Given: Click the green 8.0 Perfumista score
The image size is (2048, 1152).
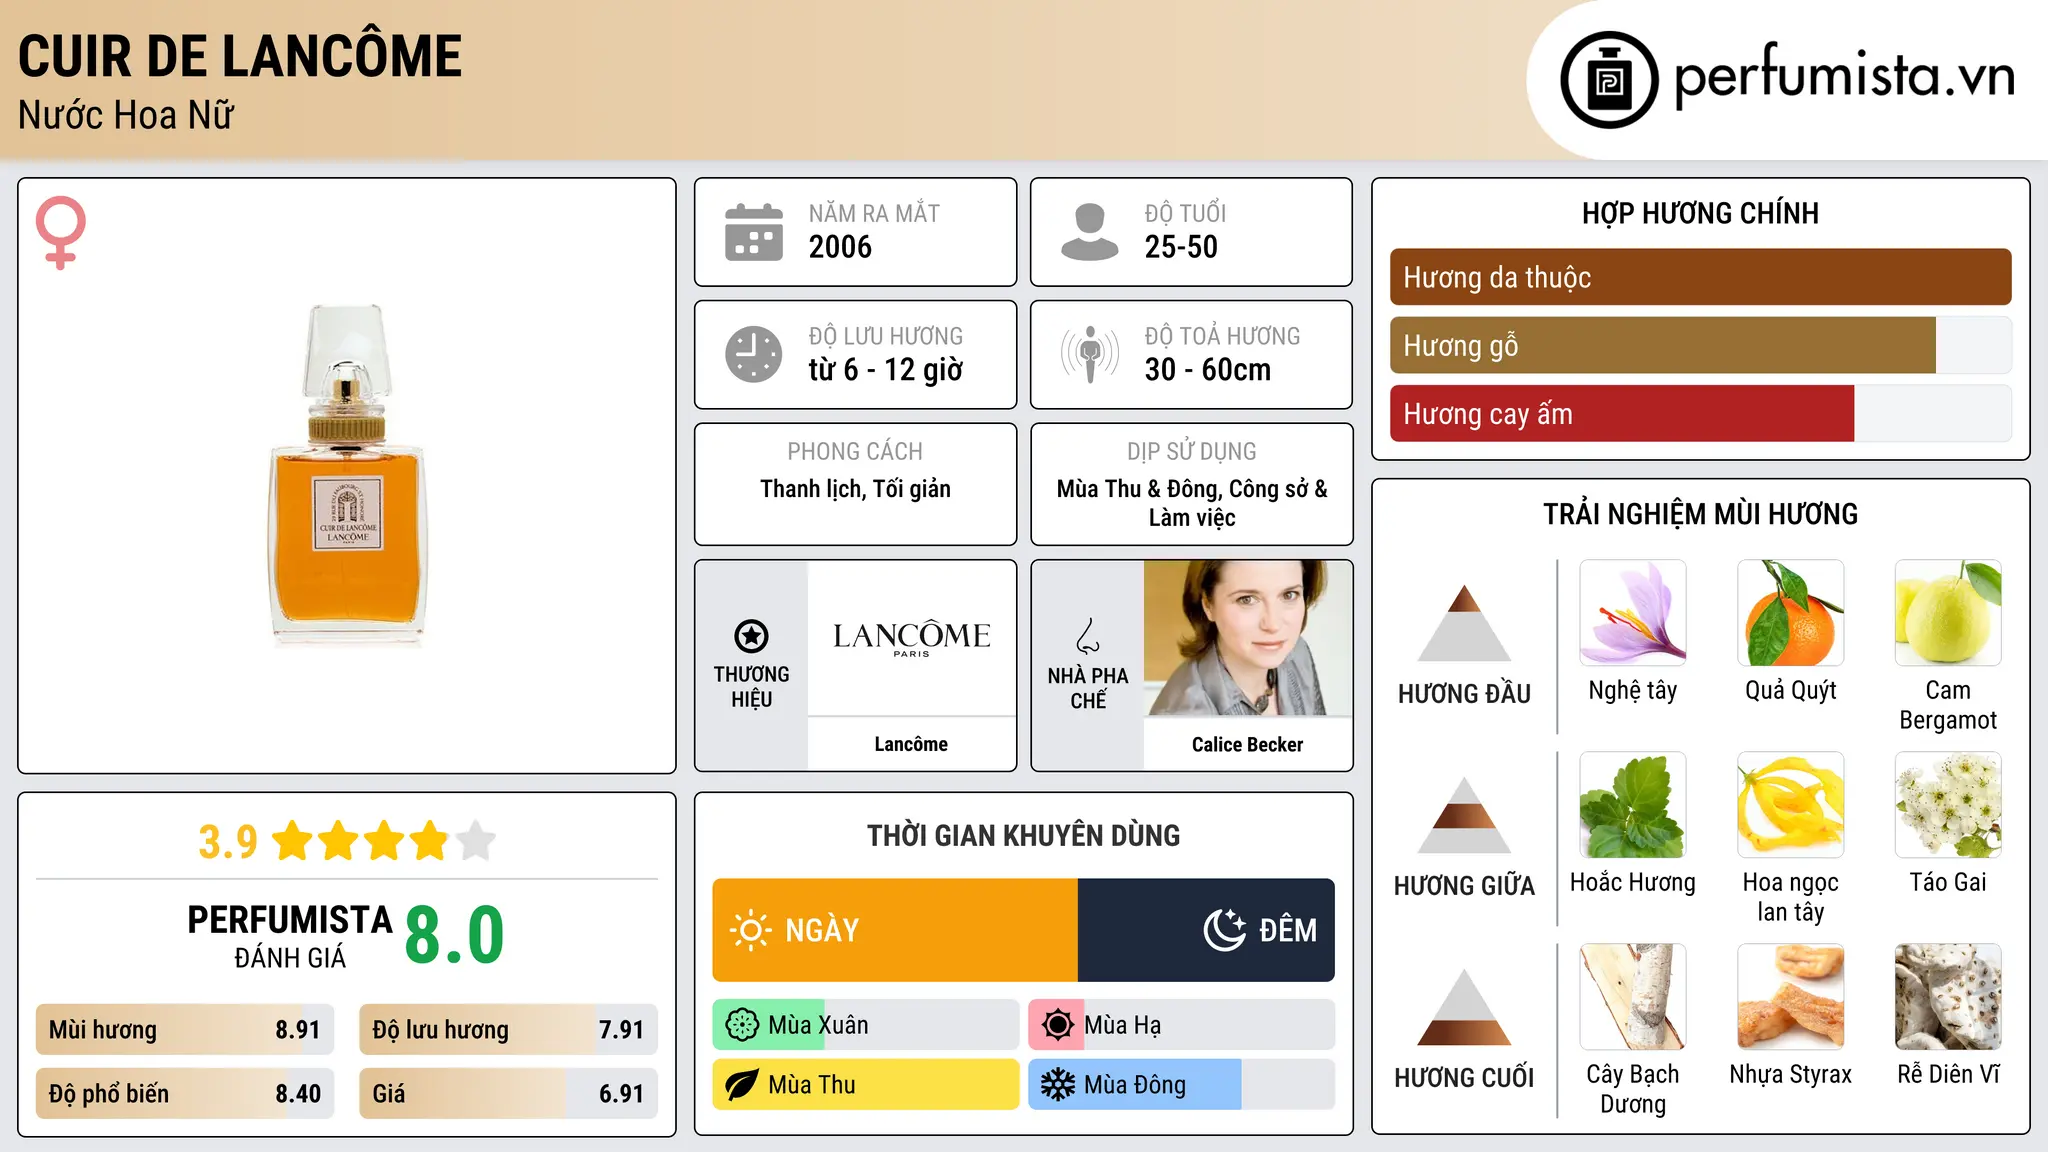Looking at the screenshot, I should (x=454, y=935).
